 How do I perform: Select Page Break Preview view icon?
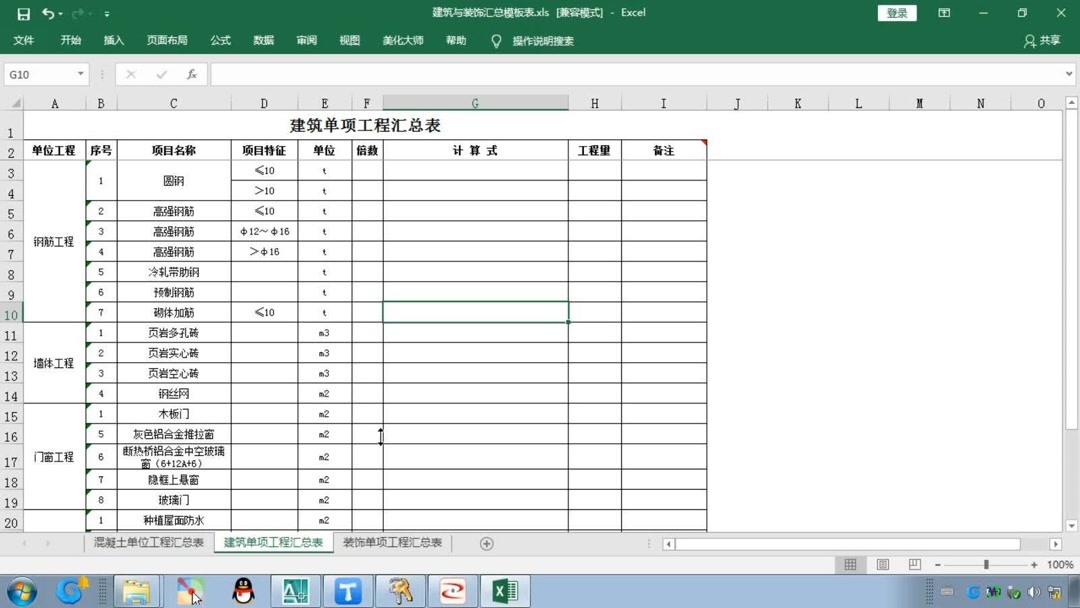point(914,565)
